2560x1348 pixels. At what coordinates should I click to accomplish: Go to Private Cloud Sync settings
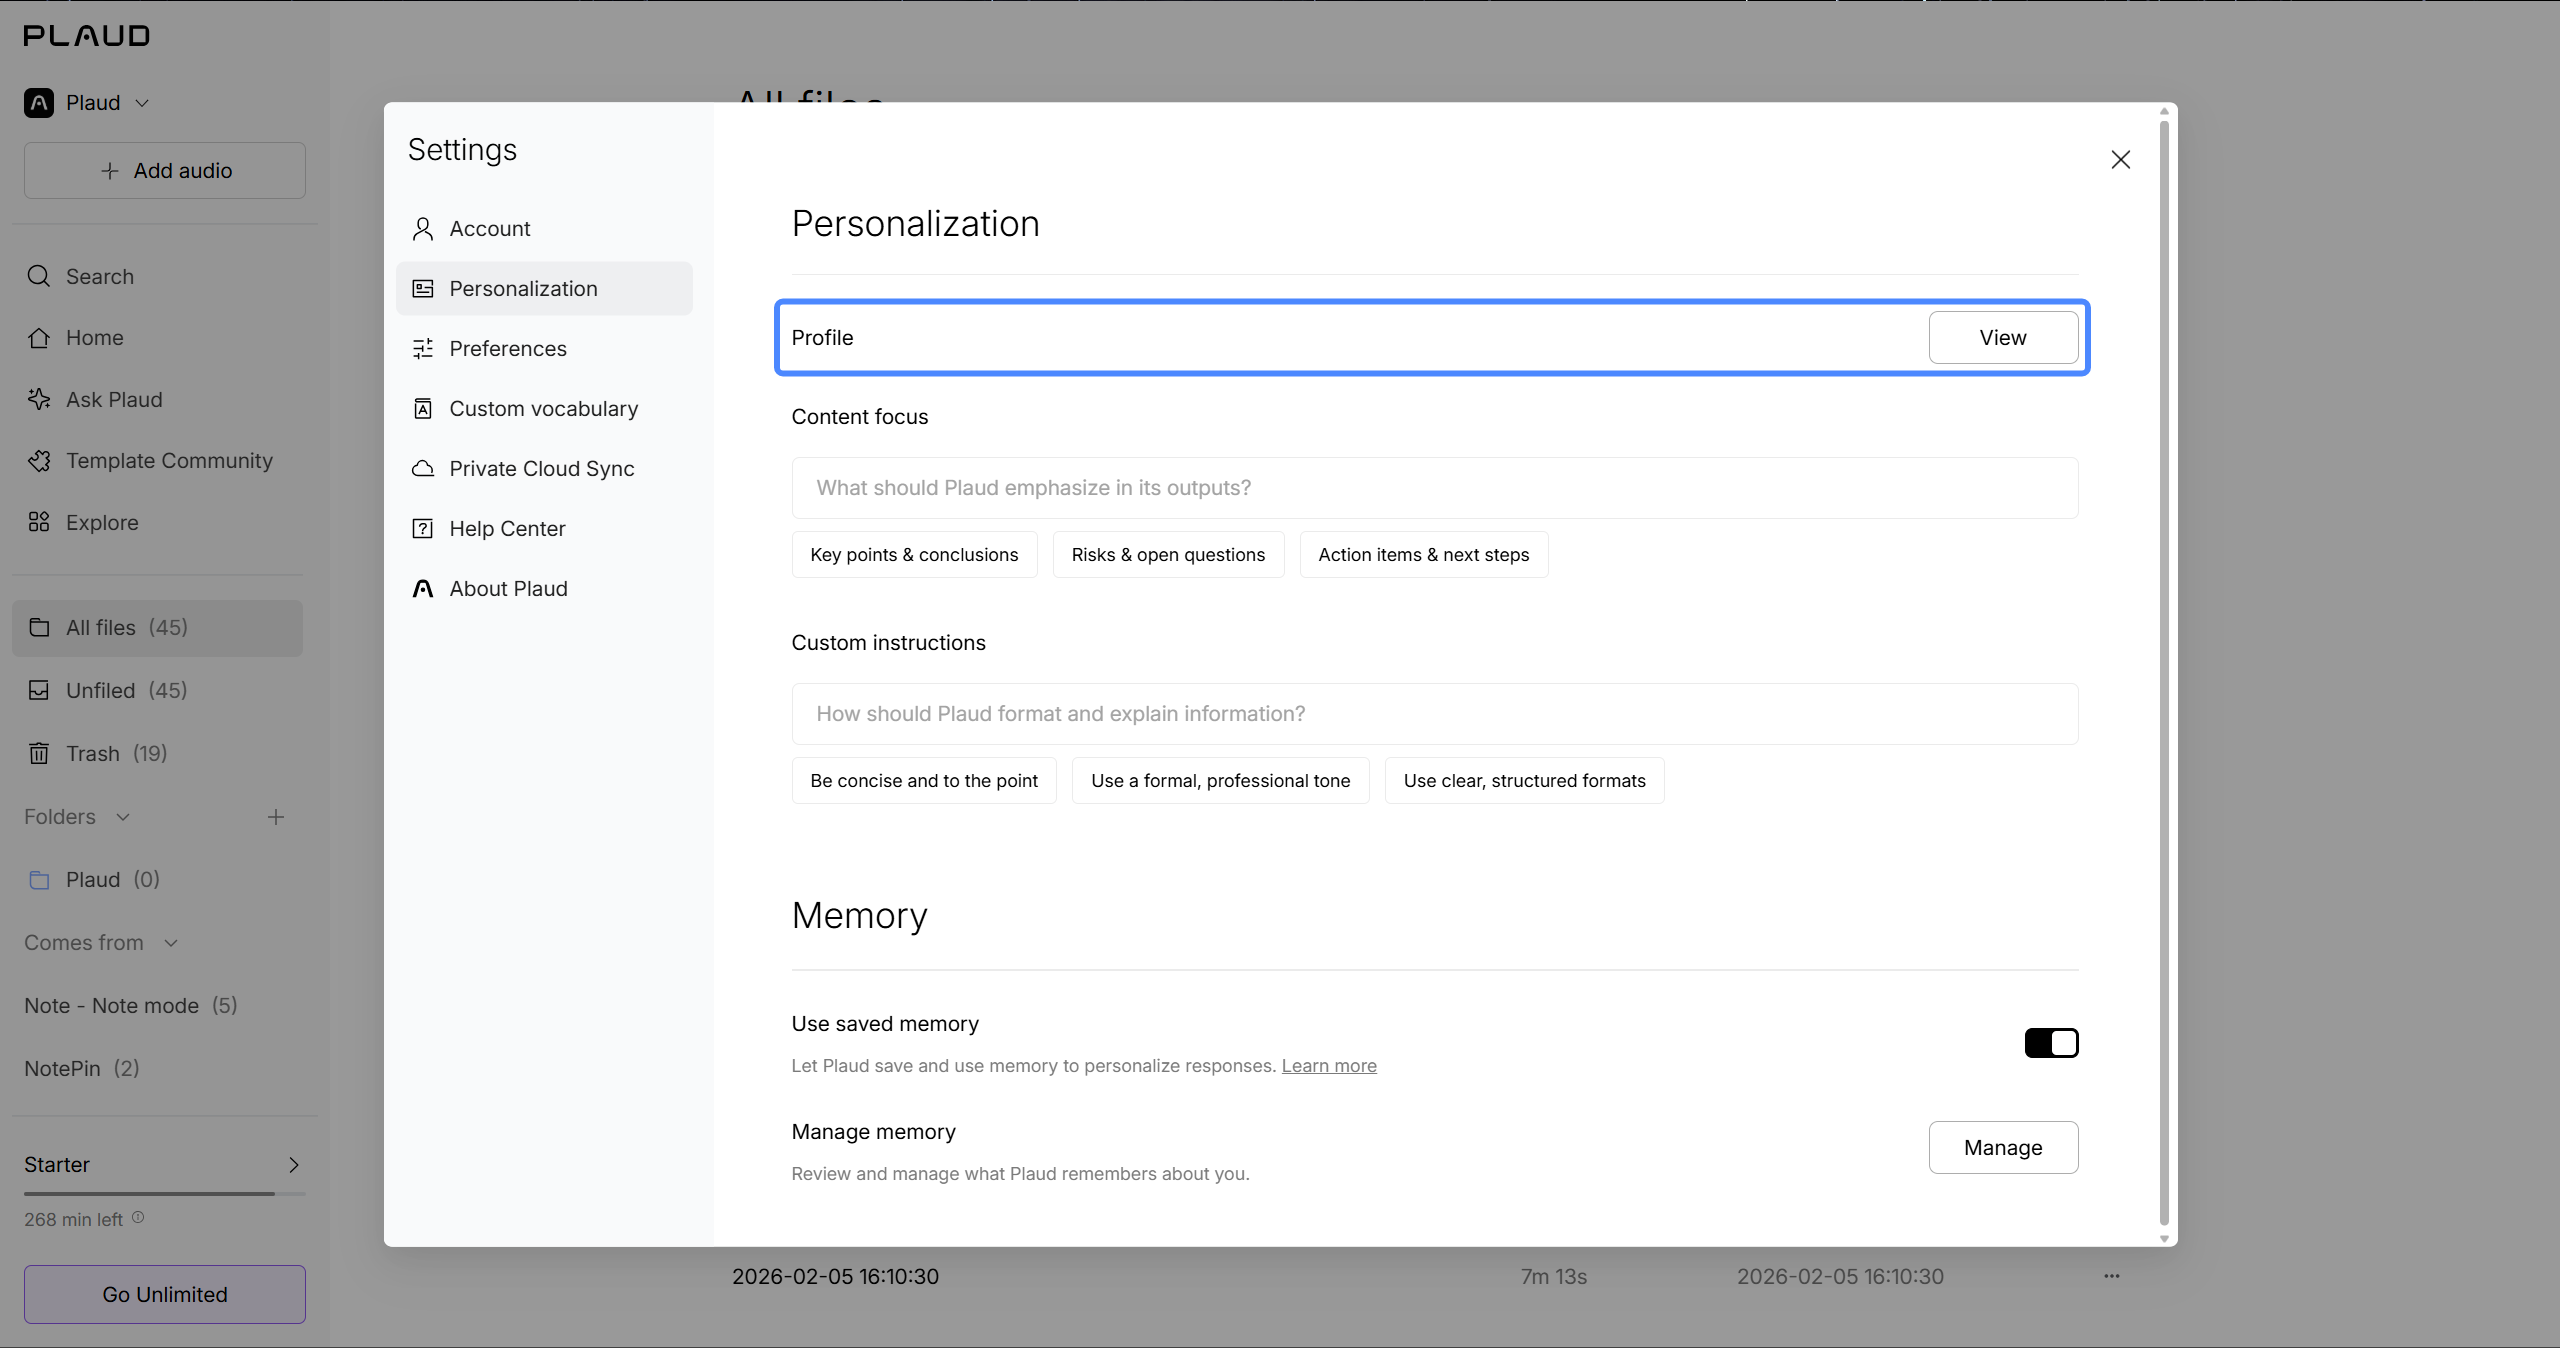click(544, 469)
